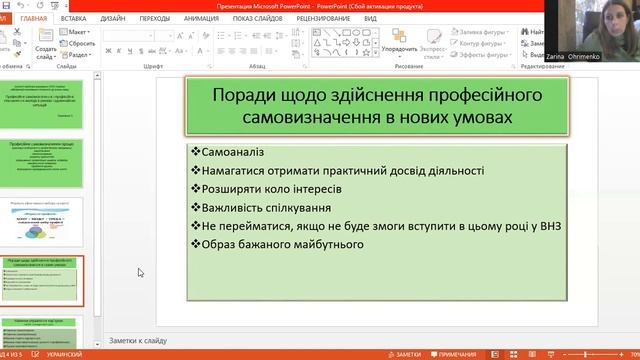Expand the shapes gallery more arrow
Viewport: 640px width, 360px height.
[x=376, y=52]
